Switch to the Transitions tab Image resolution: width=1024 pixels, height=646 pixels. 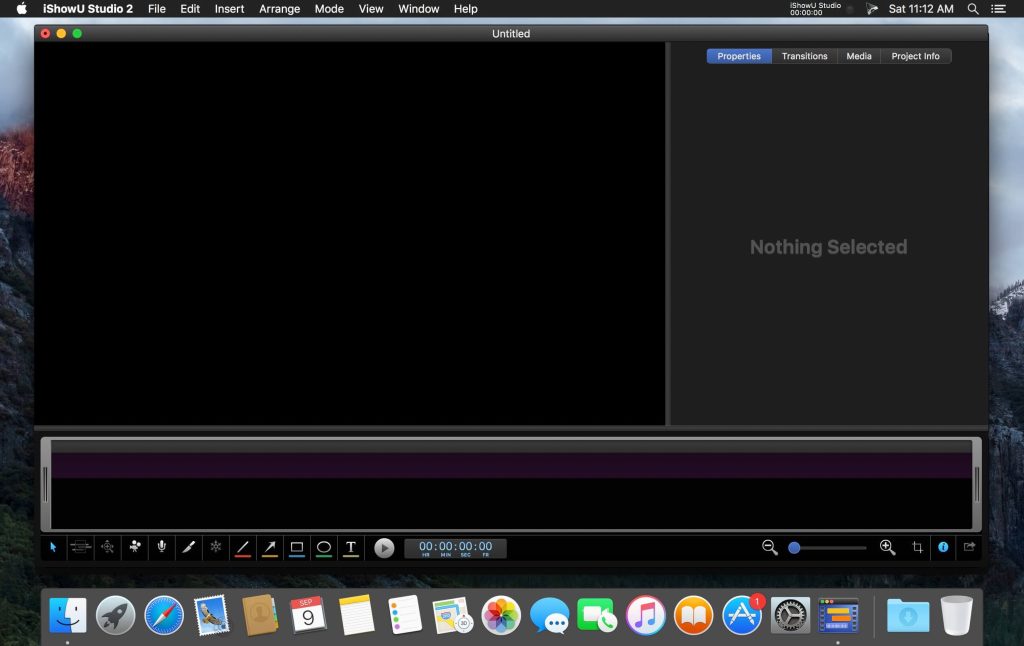tap(804, 56)
